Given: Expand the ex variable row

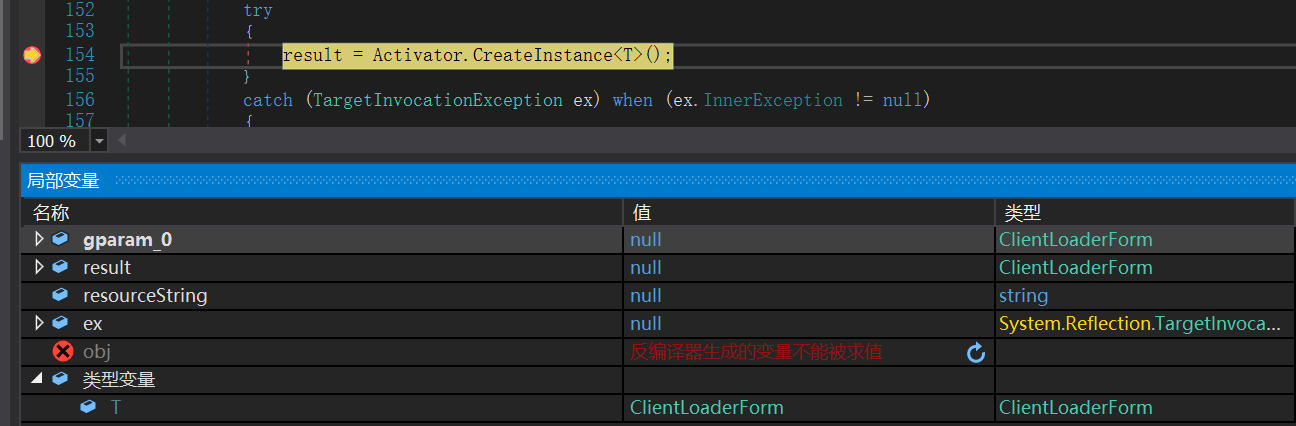Looking at the screenshot, I should [x=39, y=324].
